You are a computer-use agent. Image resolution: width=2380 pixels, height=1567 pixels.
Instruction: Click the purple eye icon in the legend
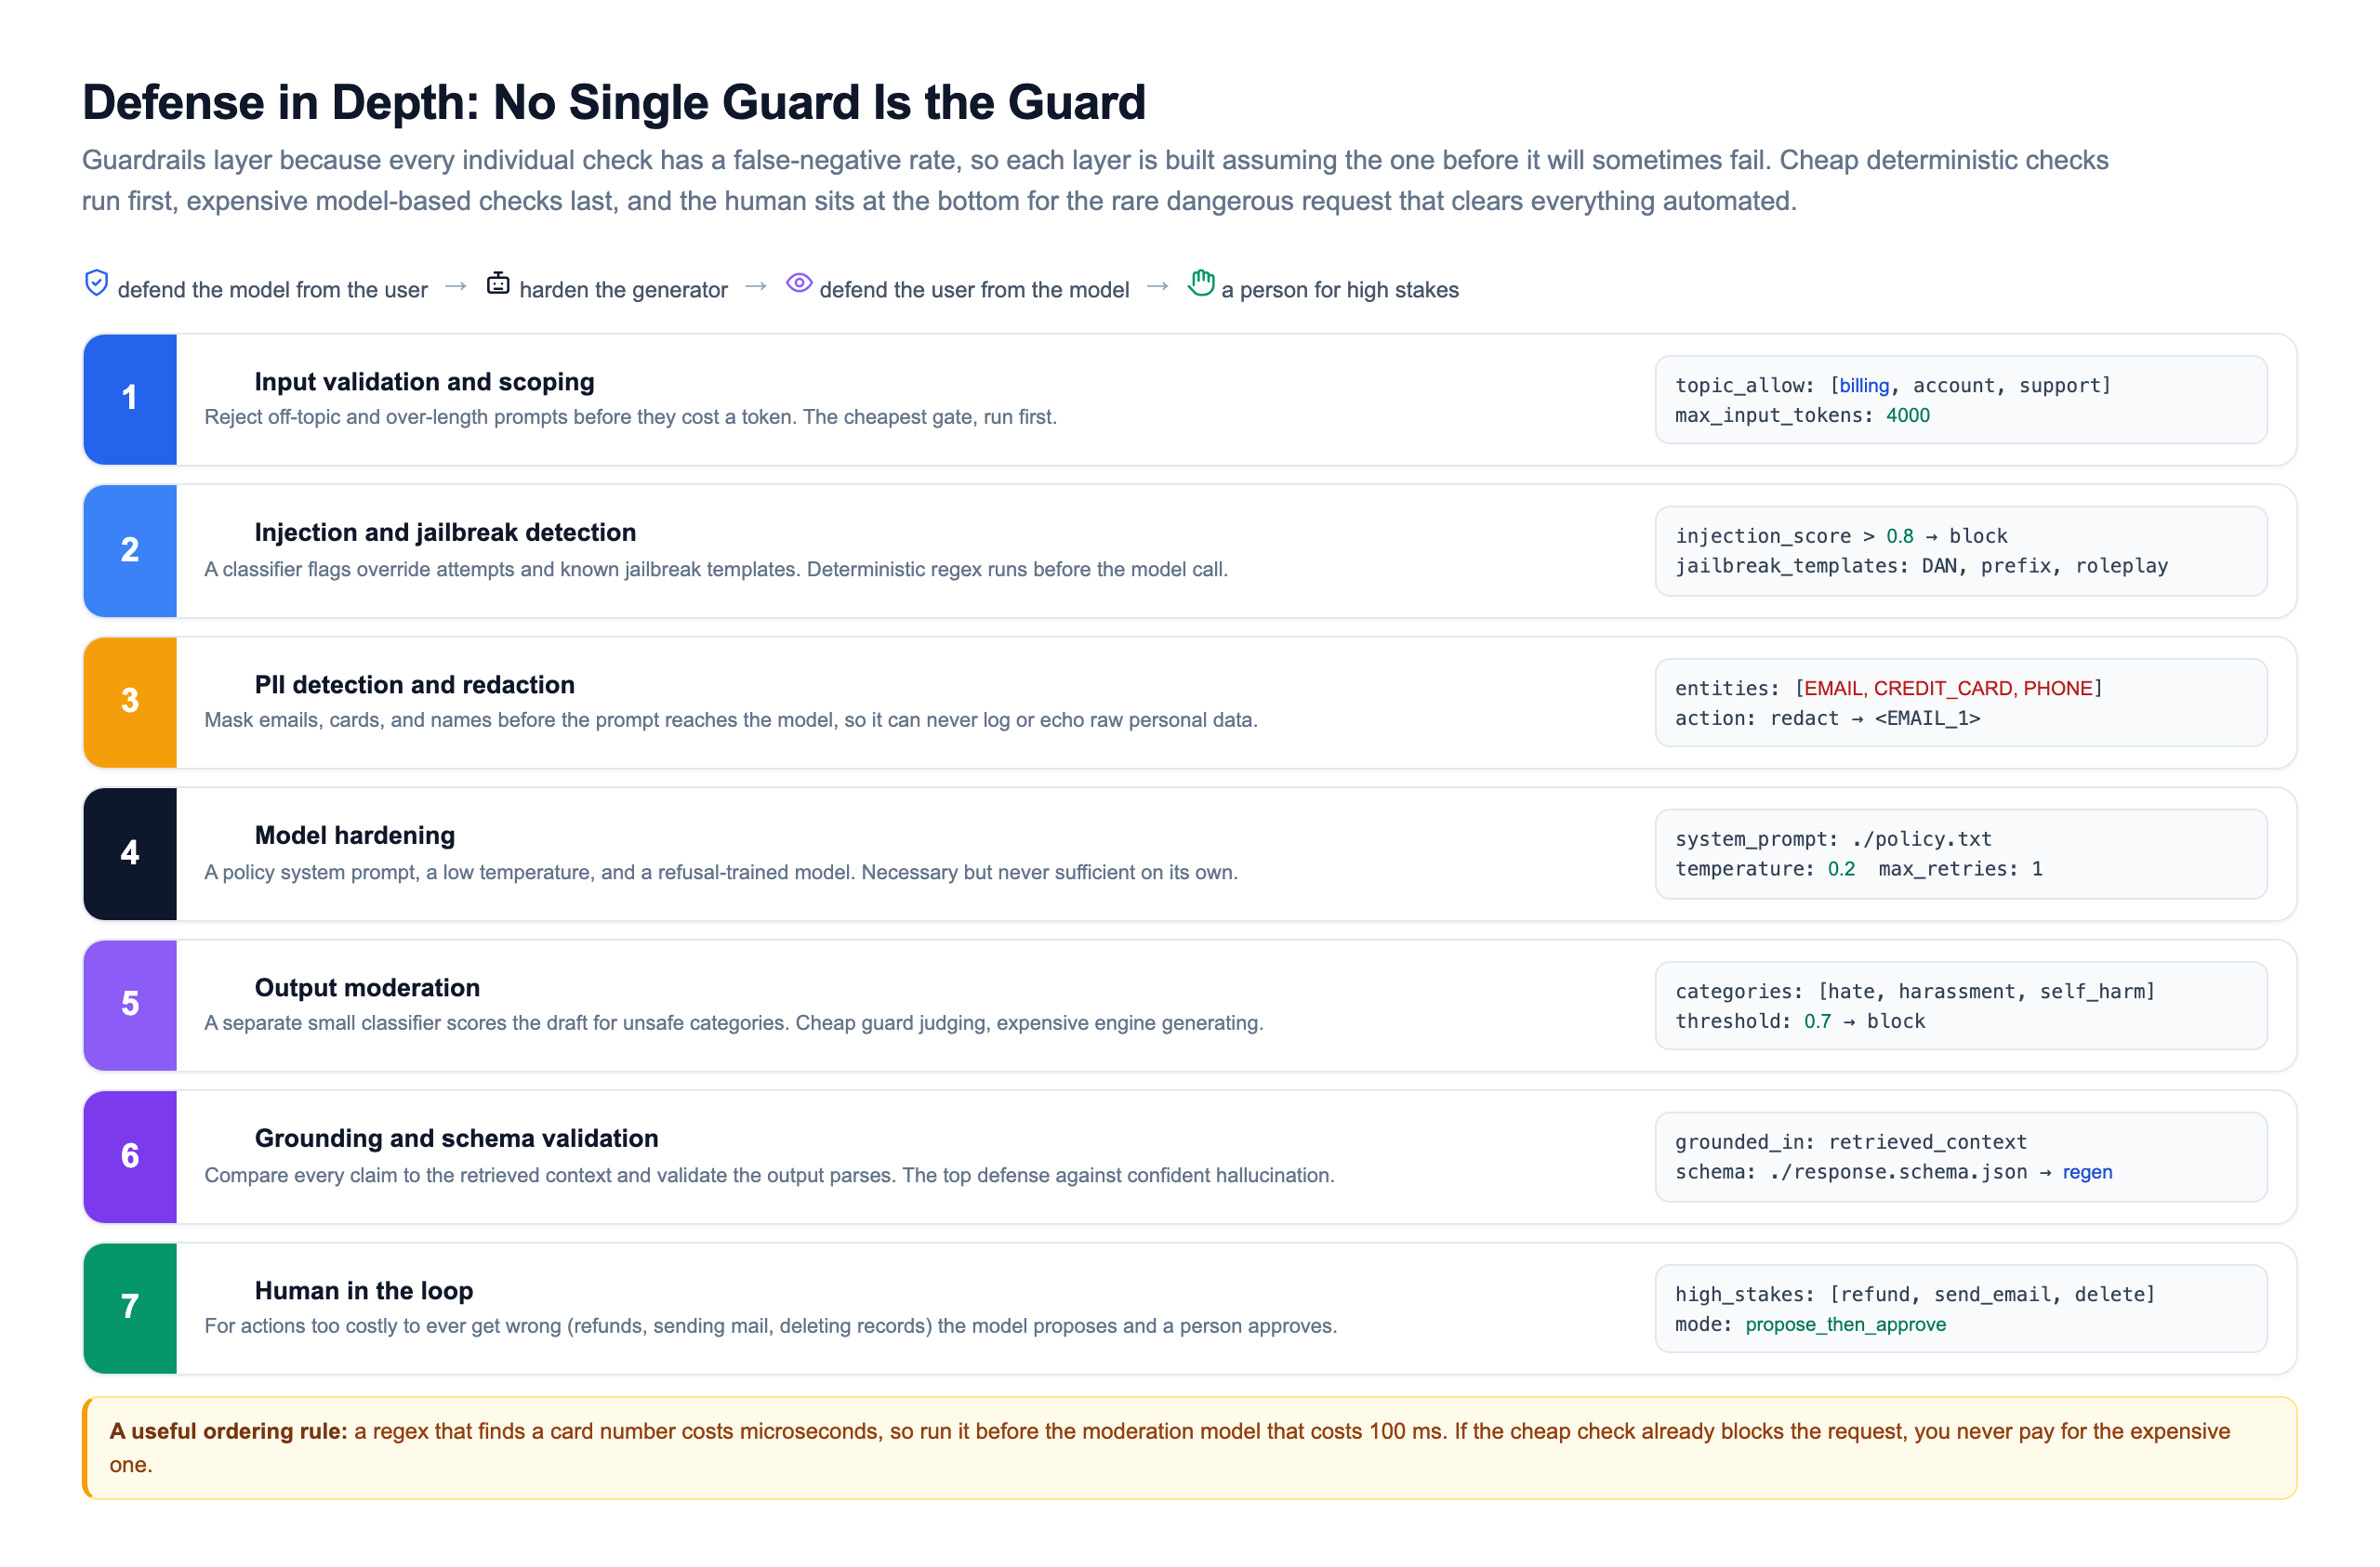(x=799, y=283)
